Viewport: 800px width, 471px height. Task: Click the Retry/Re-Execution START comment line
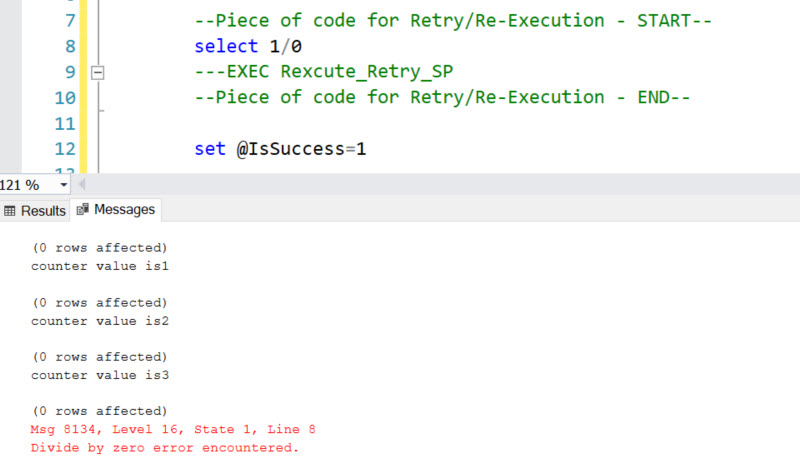tap(452, 20)
